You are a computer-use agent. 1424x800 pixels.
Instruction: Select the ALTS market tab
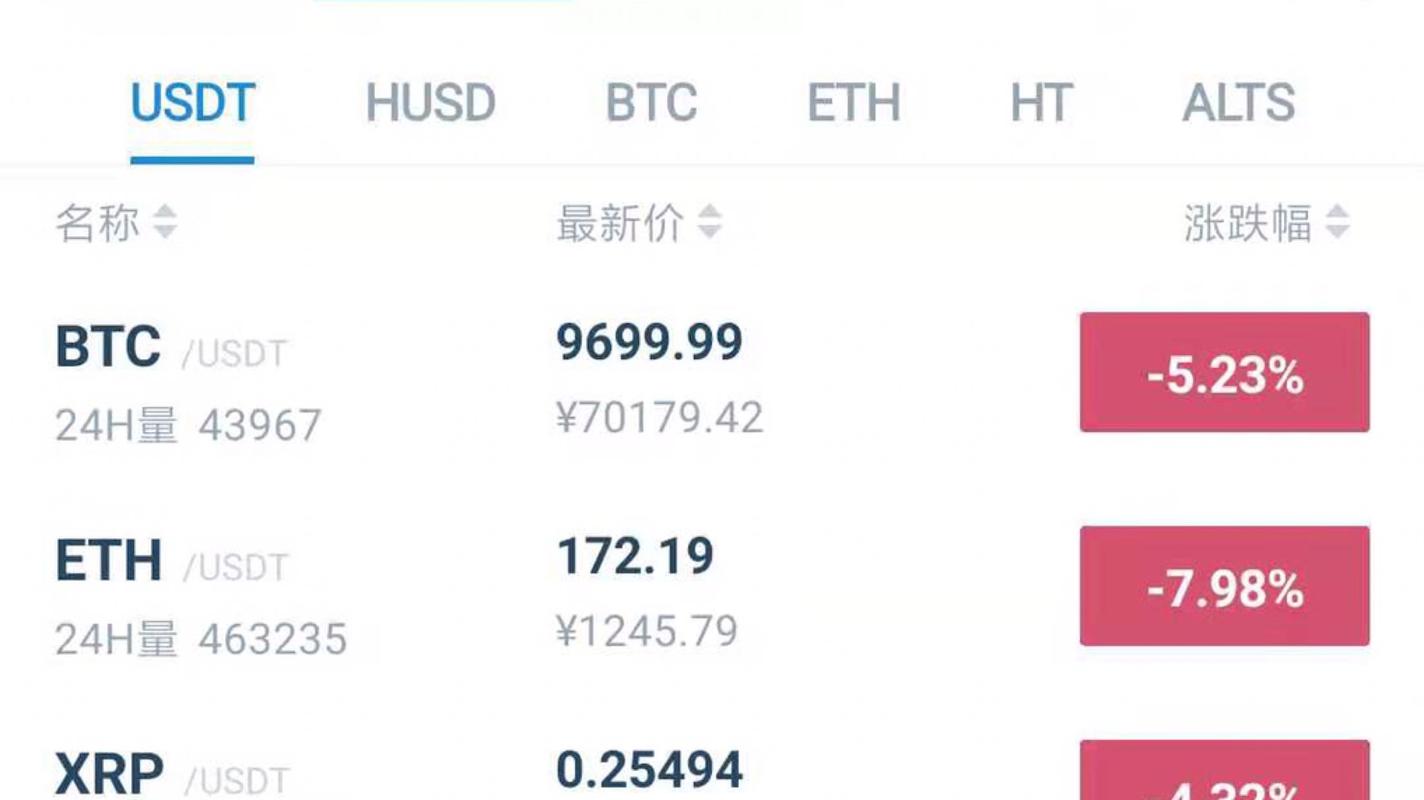[1239, 103]
